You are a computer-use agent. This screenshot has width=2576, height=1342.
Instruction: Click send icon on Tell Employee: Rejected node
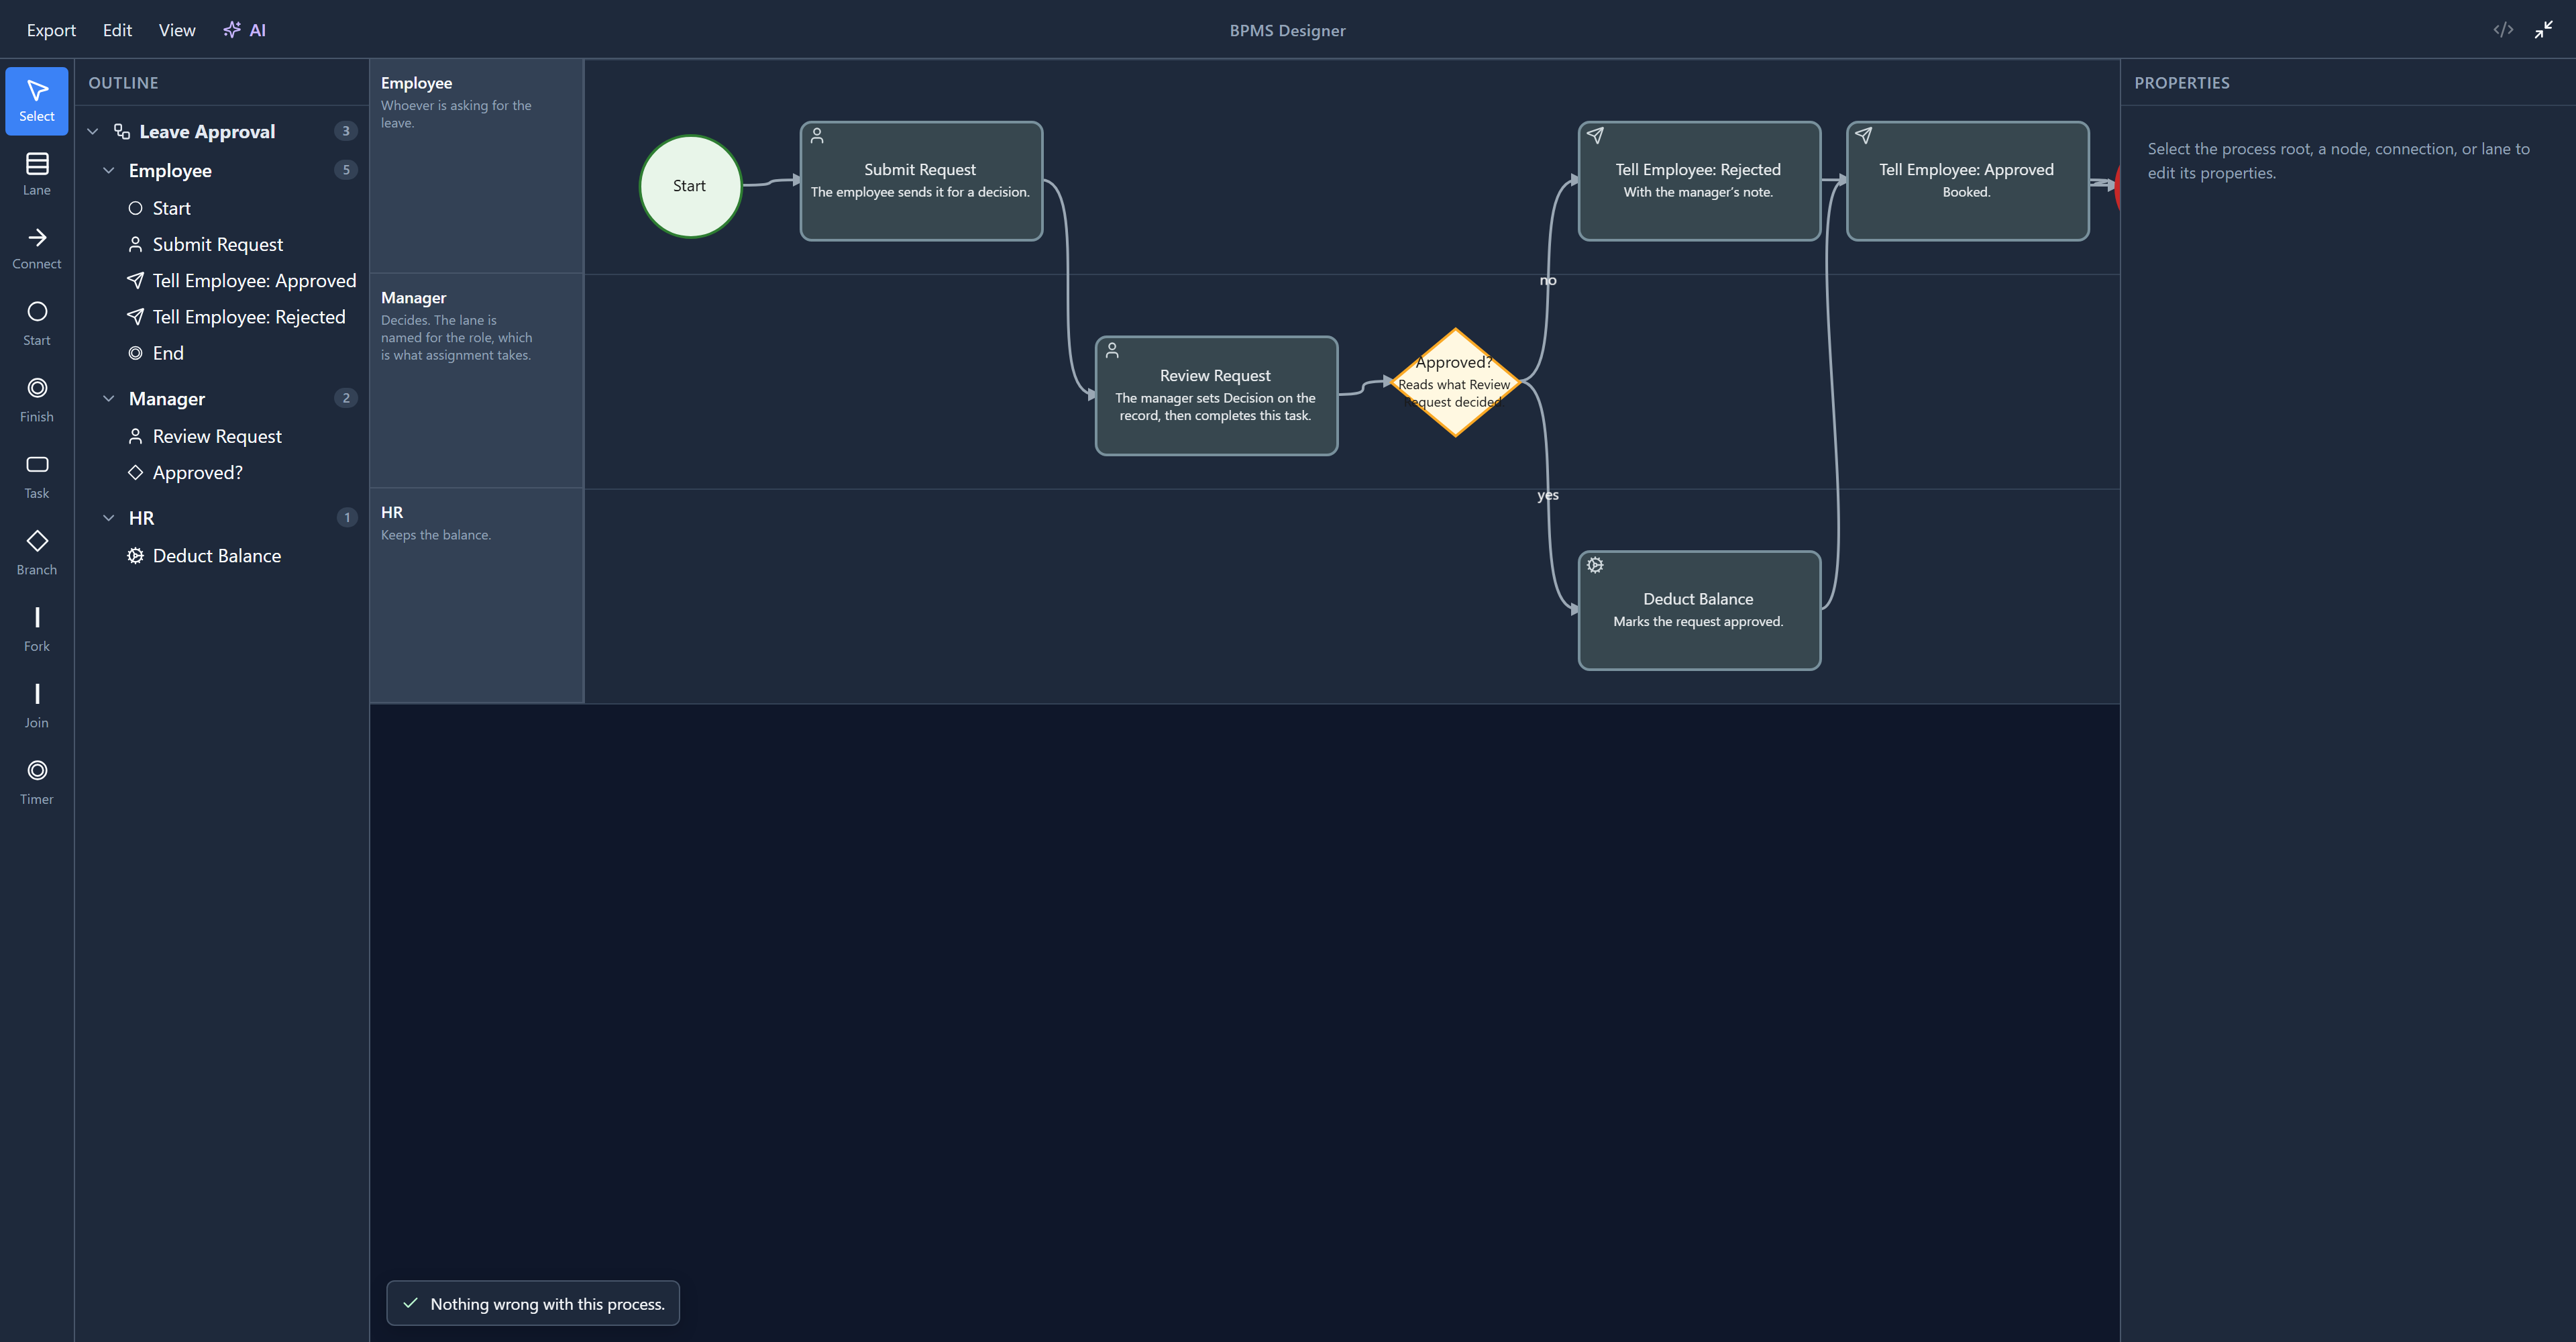(1595, 135)
